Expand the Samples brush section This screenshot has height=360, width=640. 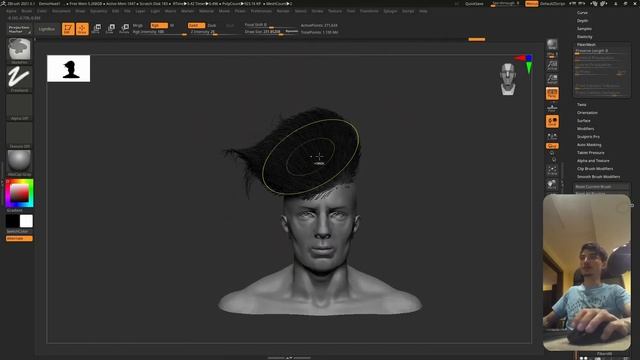pos(584,29)
